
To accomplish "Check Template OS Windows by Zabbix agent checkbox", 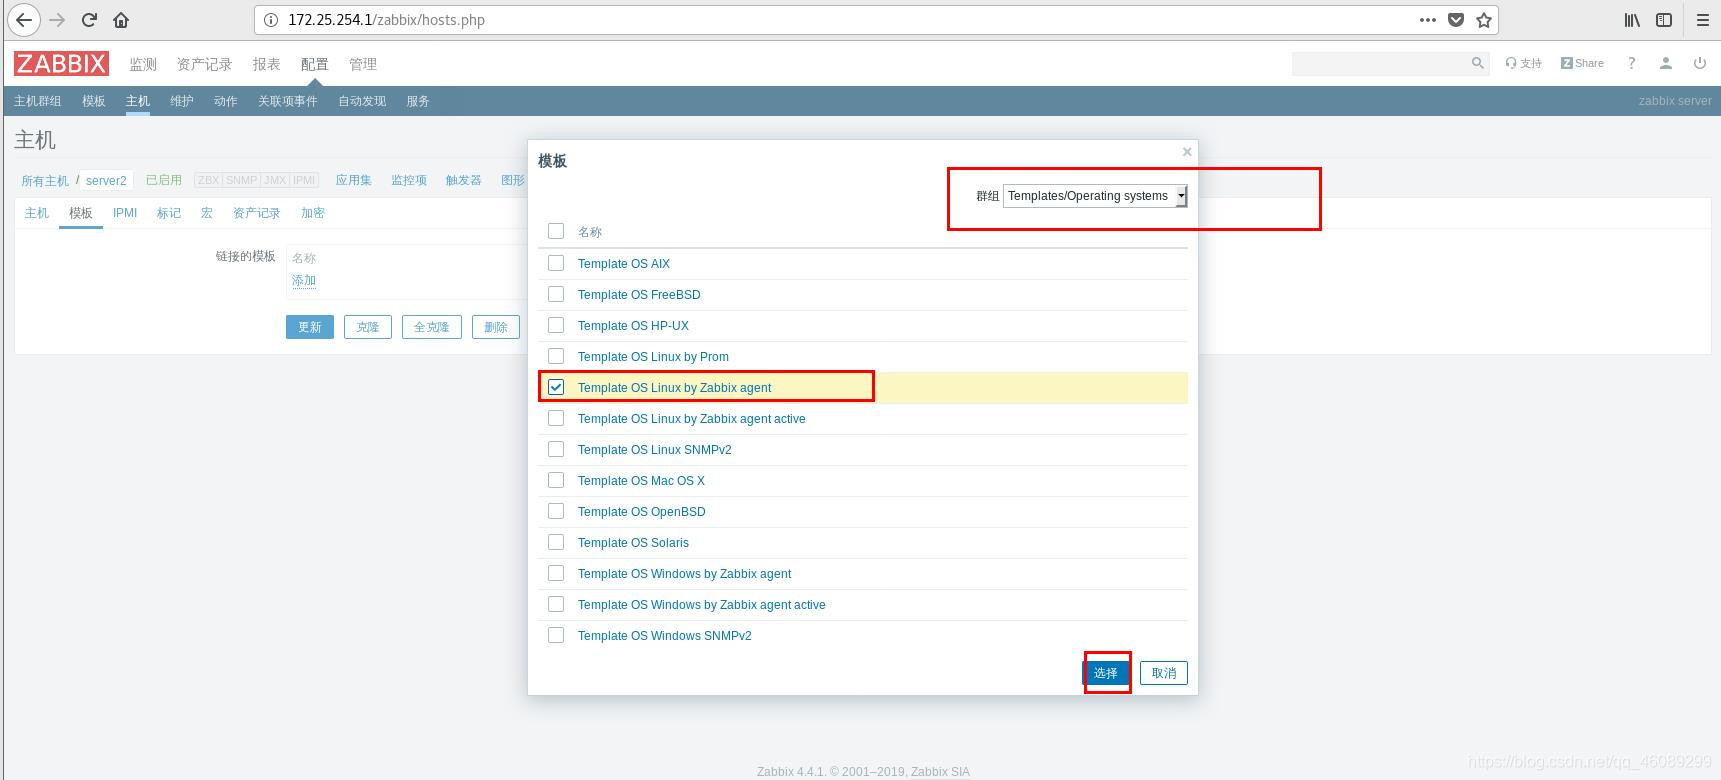I will point(556,573).
